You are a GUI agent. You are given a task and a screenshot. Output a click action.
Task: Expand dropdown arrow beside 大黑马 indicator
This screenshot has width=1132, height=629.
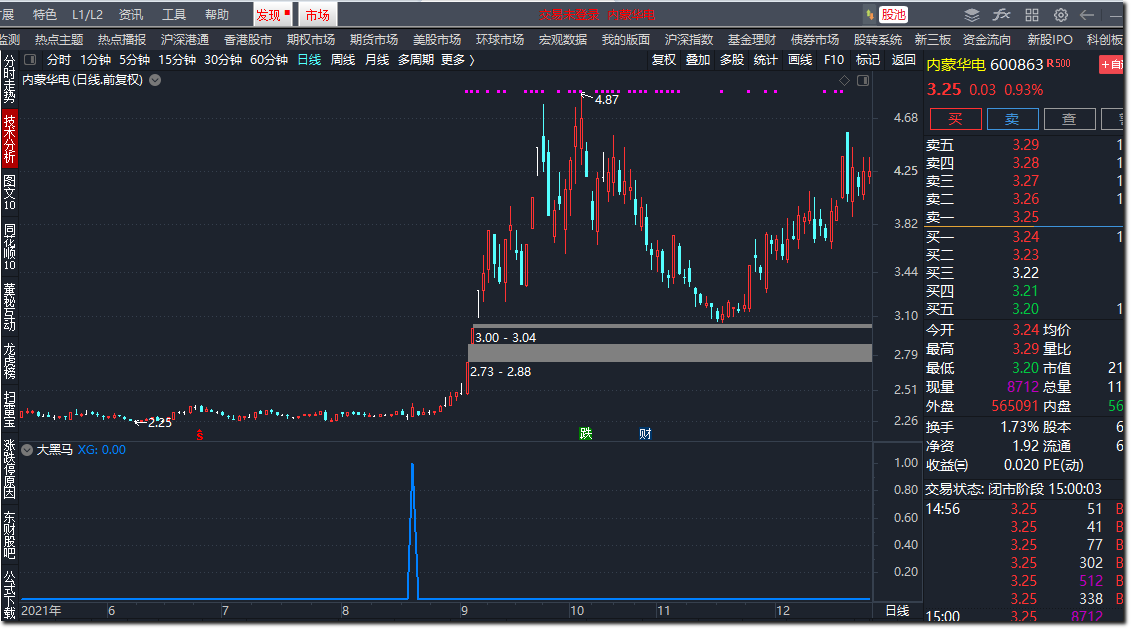click(27, 450)
